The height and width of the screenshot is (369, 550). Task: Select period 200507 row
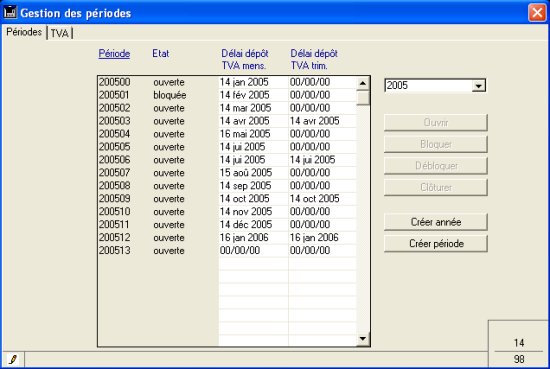click(x=227, y=173)
